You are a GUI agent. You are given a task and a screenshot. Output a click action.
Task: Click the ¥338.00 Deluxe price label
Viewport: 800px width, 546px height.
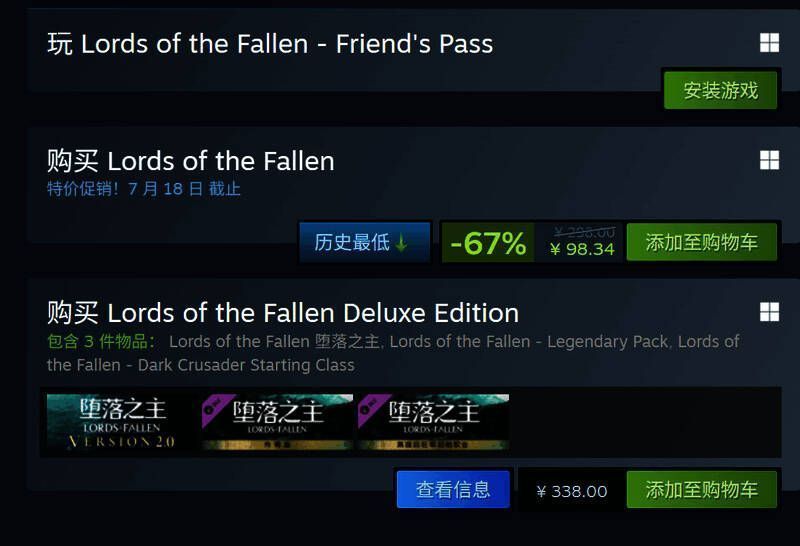572,491
